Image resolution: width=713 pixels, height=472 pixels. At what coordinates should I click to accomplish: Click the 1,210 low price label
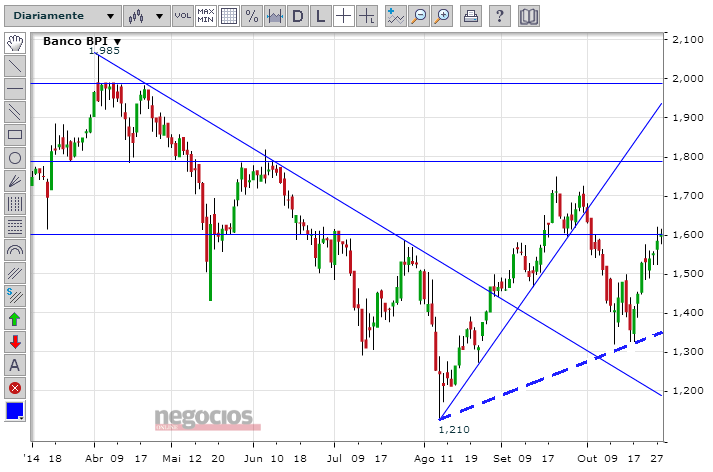tap(454, 429)
